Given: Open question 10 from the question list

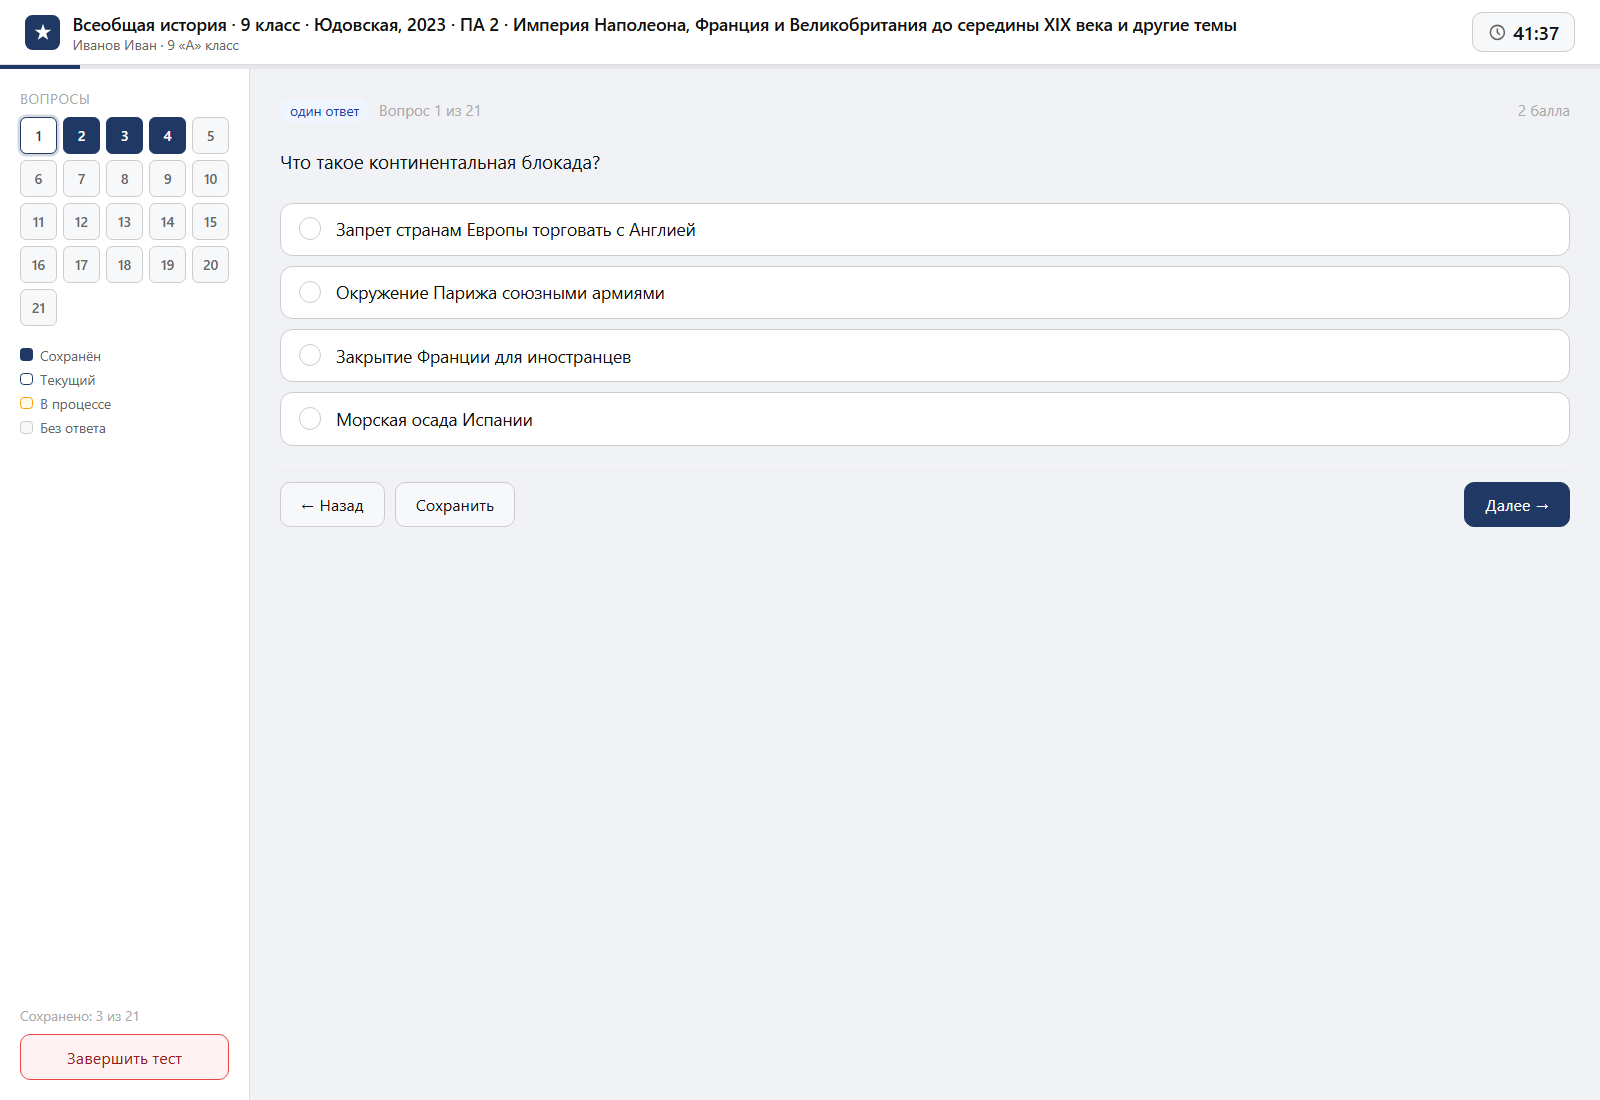Looking at the screenshot, I should (x=210, y=179).
